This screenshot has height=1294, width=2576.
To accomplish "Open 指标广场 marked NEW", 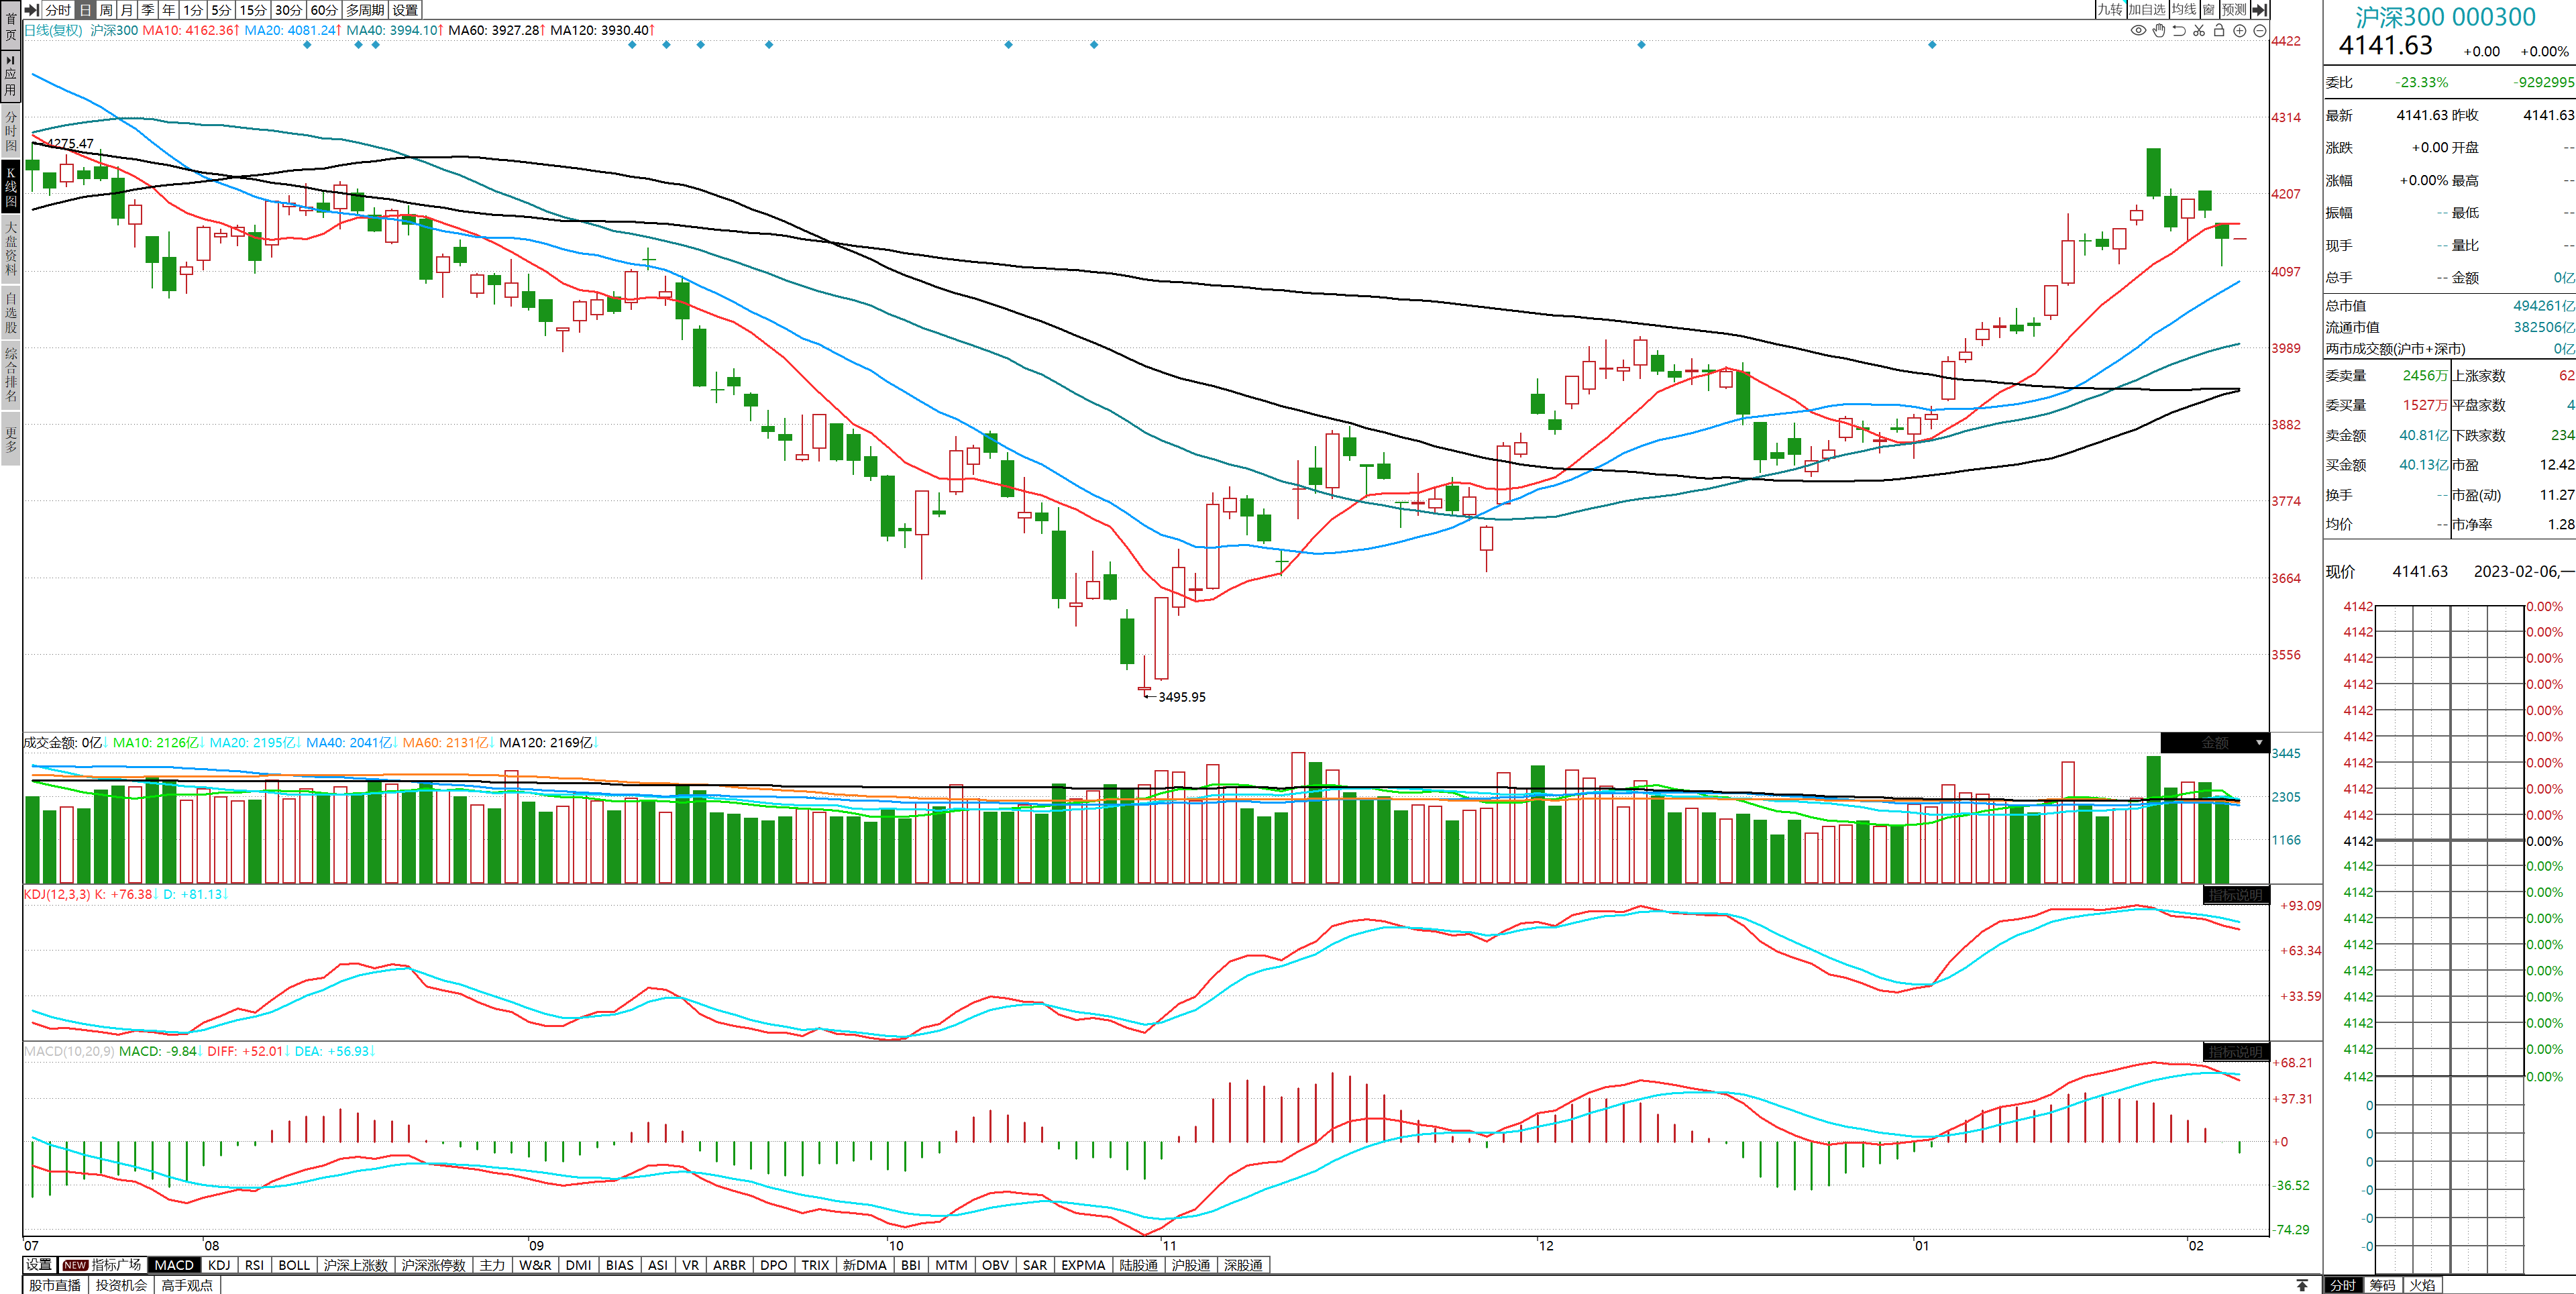I will (103, 1265).
